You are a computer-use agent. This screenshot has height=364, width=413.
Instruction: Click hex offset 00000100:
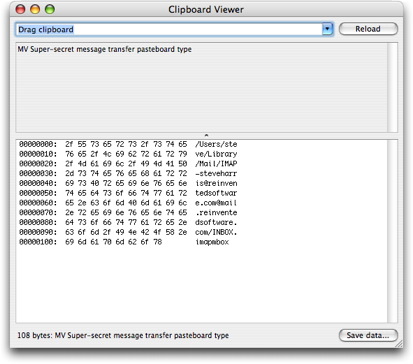(x=38, y=242)
